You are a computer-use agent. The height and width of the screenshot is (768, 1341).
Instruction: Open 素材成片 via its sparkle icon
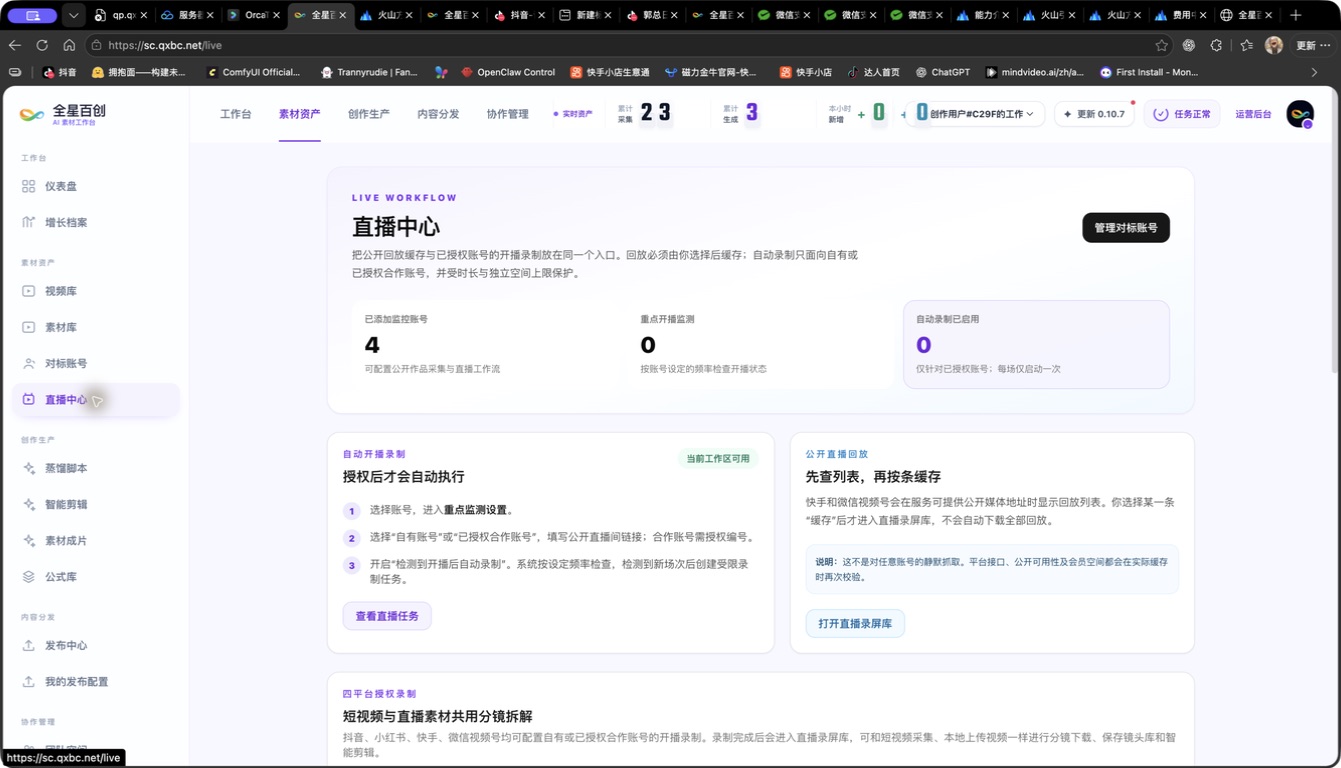tap(28, 540)
